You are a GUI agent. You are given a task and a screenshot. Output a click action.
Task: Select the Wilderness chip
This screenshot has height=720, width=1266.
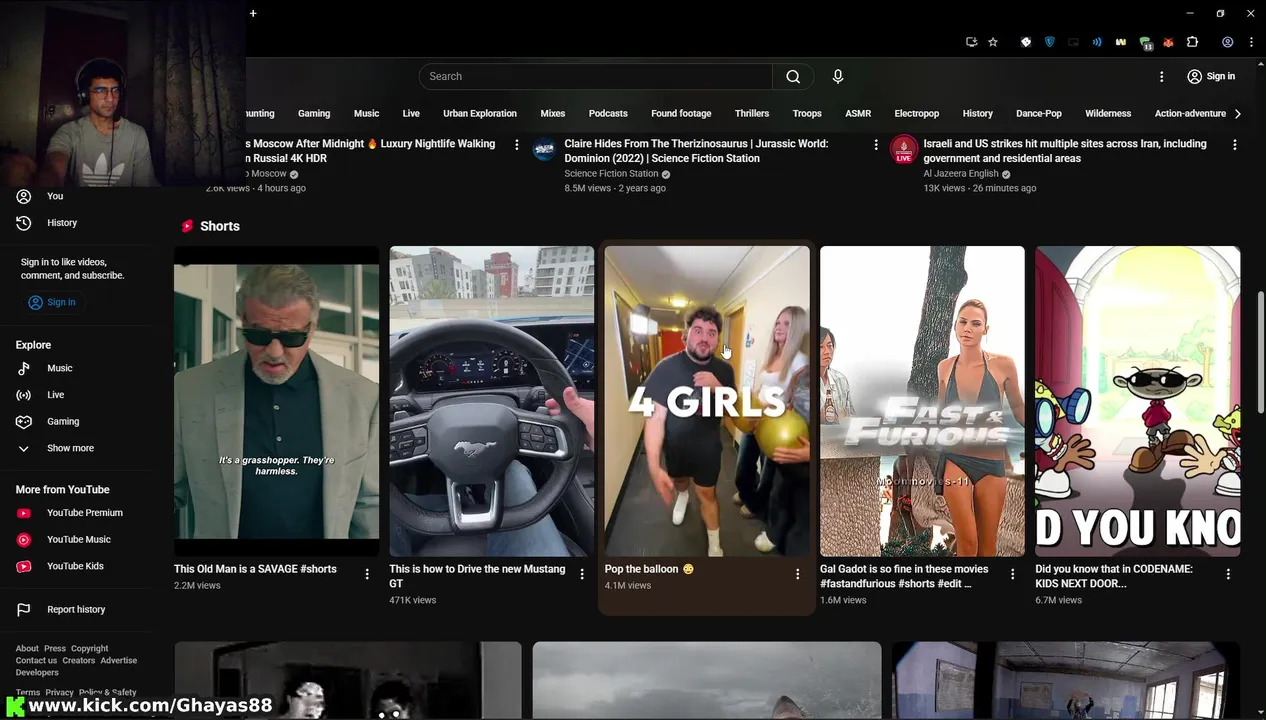click(x=1108, y=114)
